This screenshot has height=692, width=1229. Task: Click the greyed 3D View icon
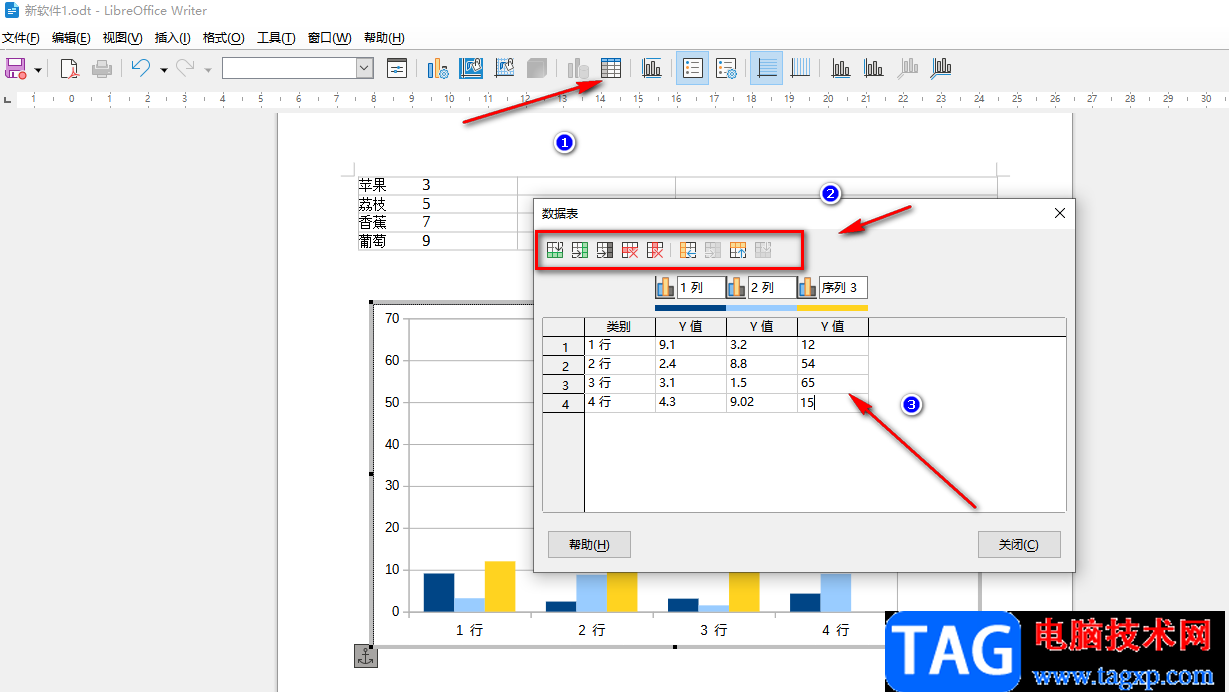coord(537,69)
